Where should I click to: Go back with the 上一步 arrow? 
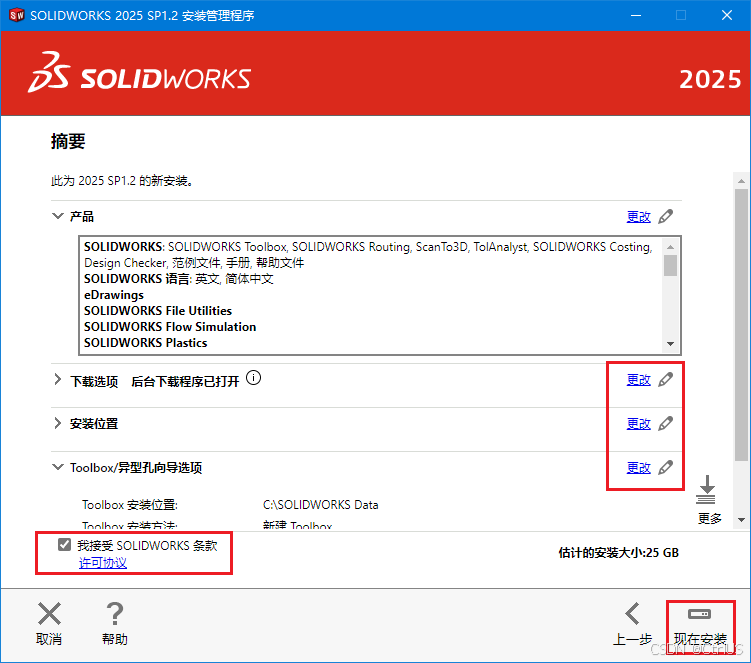click(632, 614)
